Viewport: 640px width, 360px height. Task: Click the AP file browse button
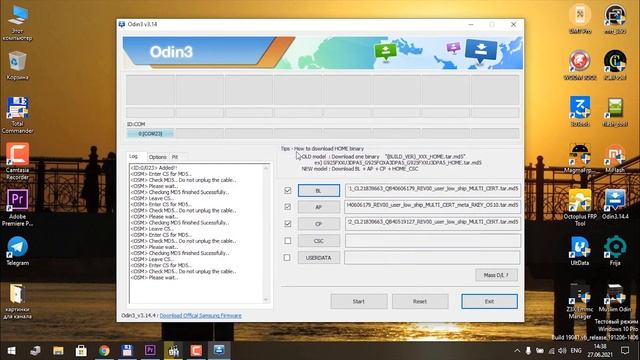pos(319,207)
